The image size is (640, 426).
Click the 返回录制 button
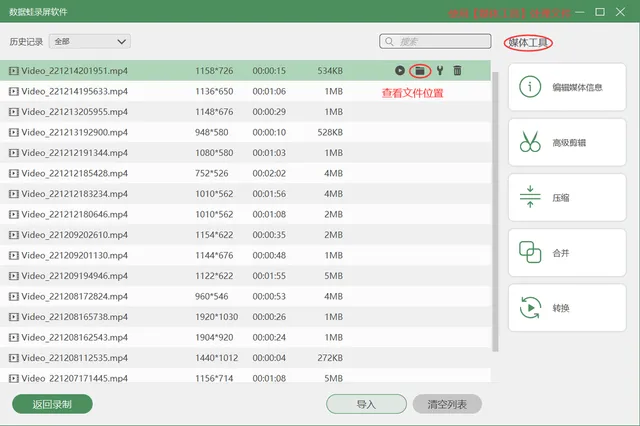[x=52, y=404]
